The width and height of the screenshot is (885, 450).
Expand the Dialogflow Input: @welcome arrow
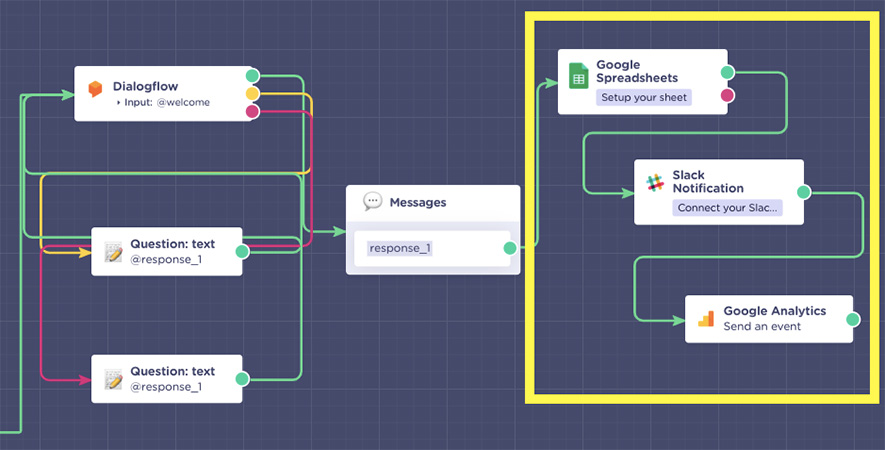point(119,103)
